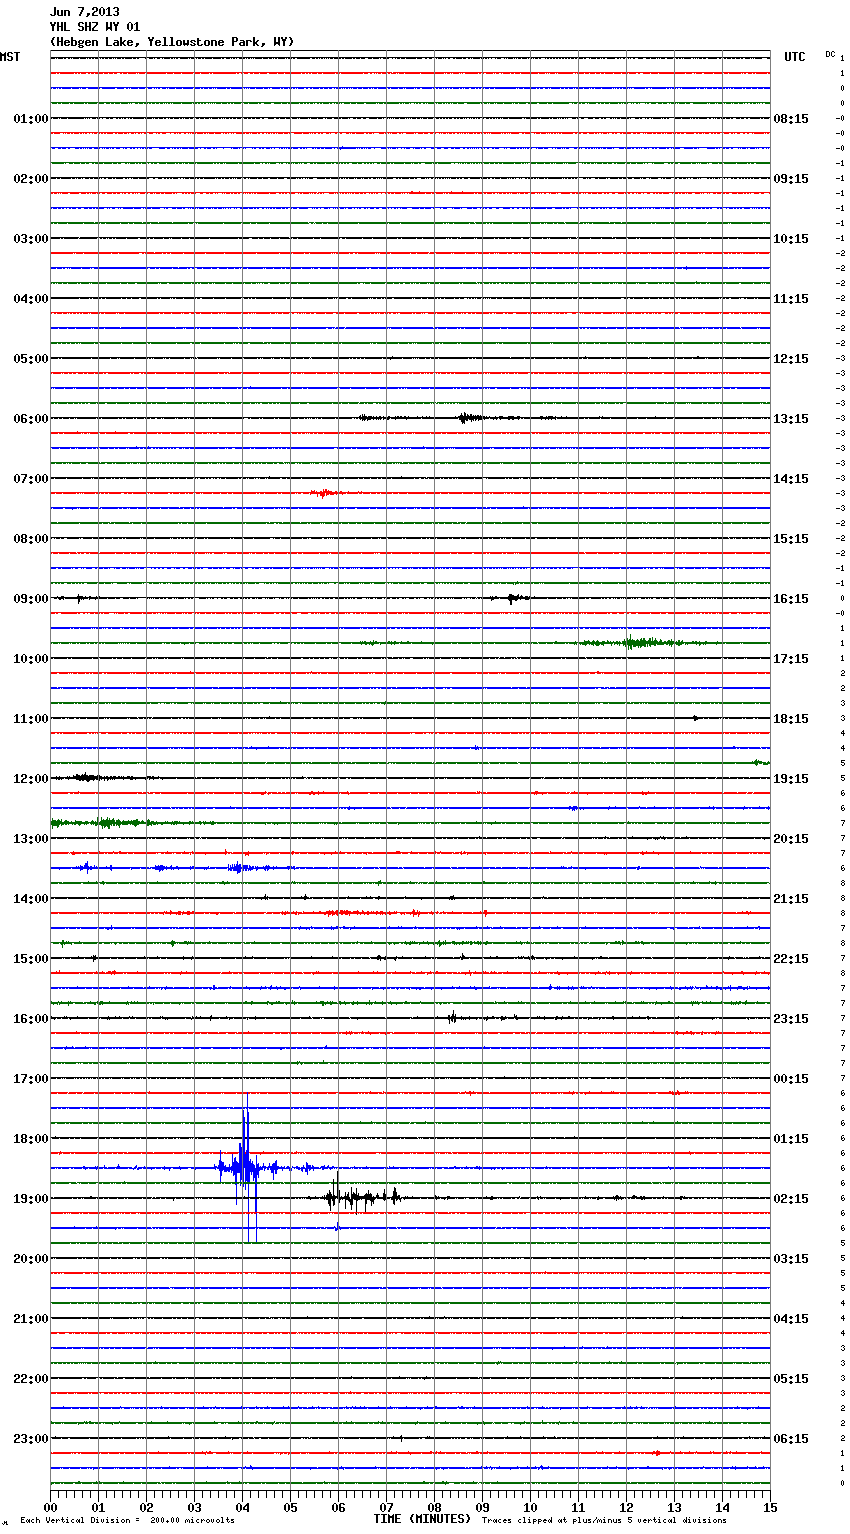This screenshot has width=850, height=1534.
Task: Select the 23:00 MST time label
Action: click(x=31, y=1439)
